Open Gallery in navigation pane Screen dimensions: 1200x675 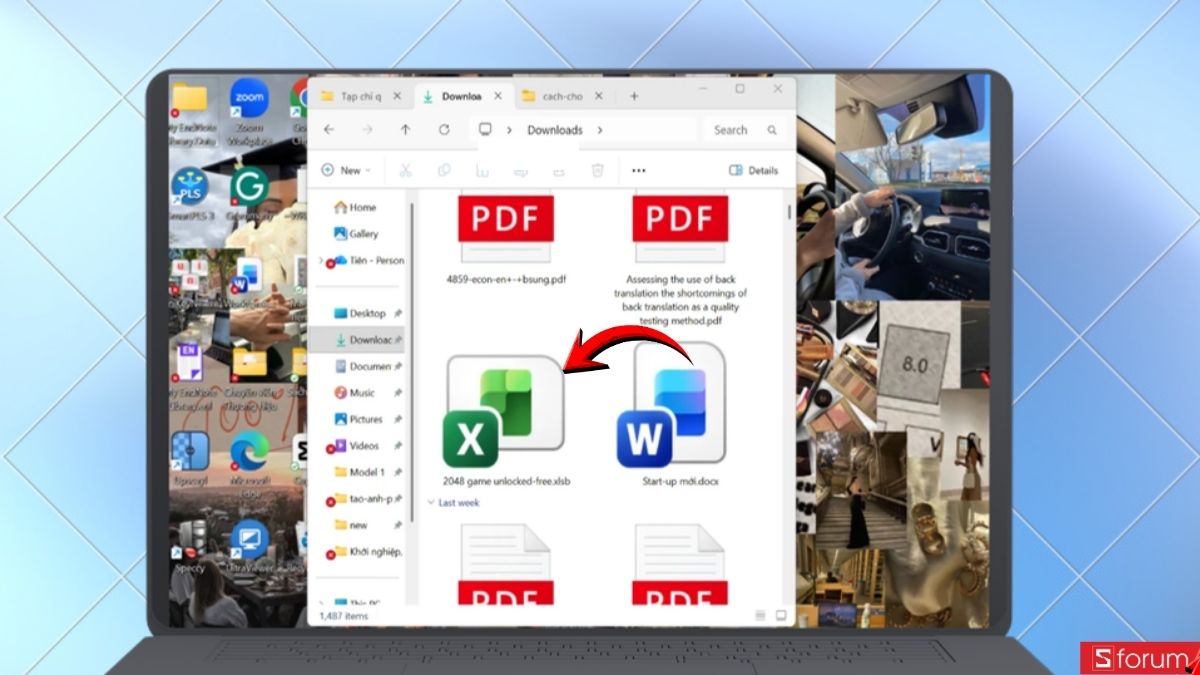(x=357, y=233)
